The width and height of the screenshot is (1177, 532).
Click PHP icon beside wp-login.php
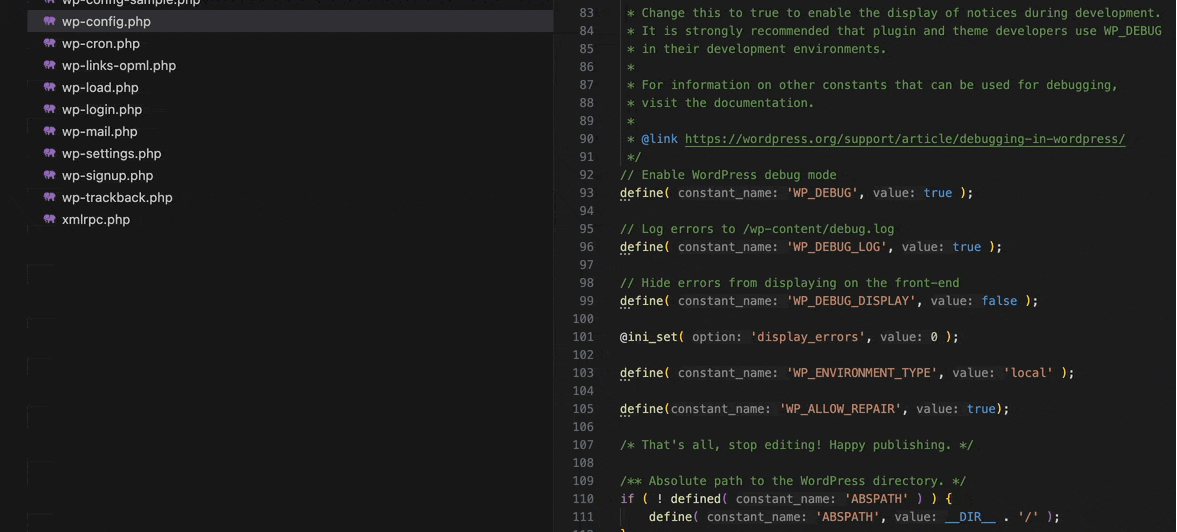[x=50, y=110]
